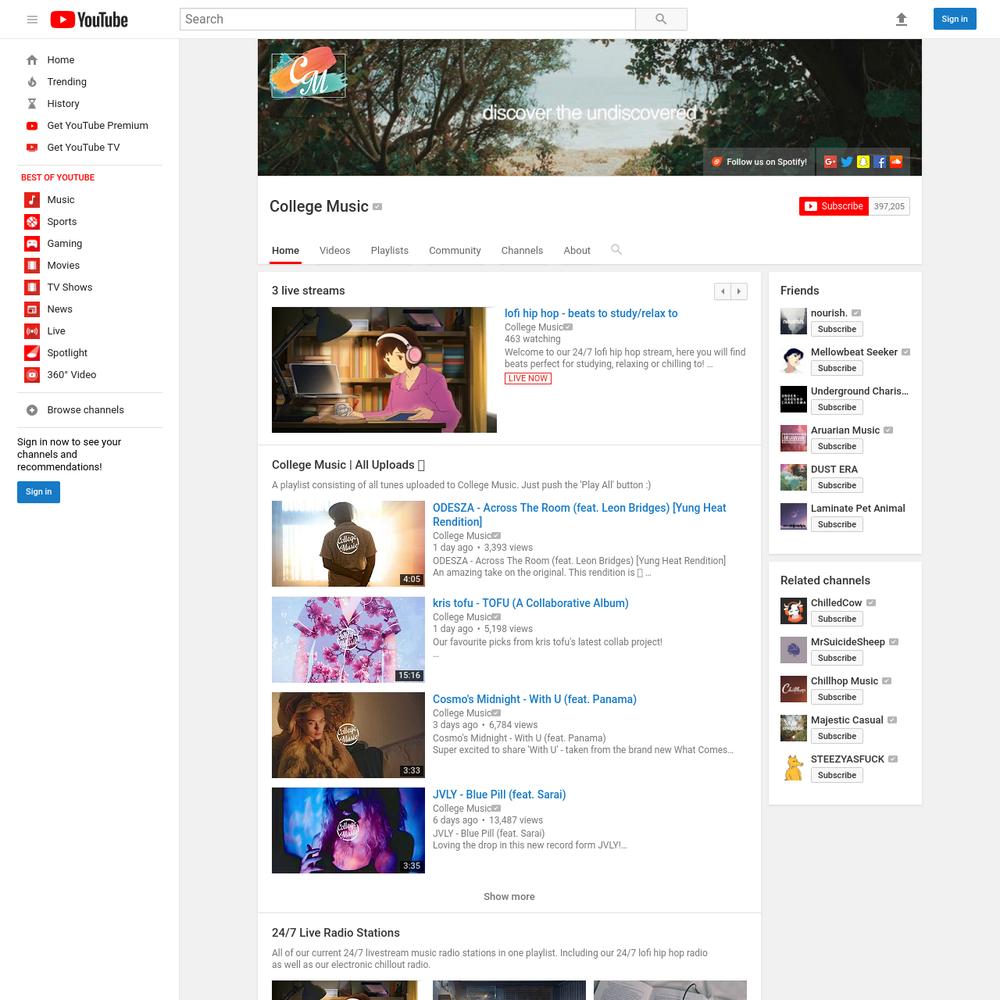Switch to the Videos tab
Image resolution: width=1000 pixels, height=1000 pixels.
335,251
